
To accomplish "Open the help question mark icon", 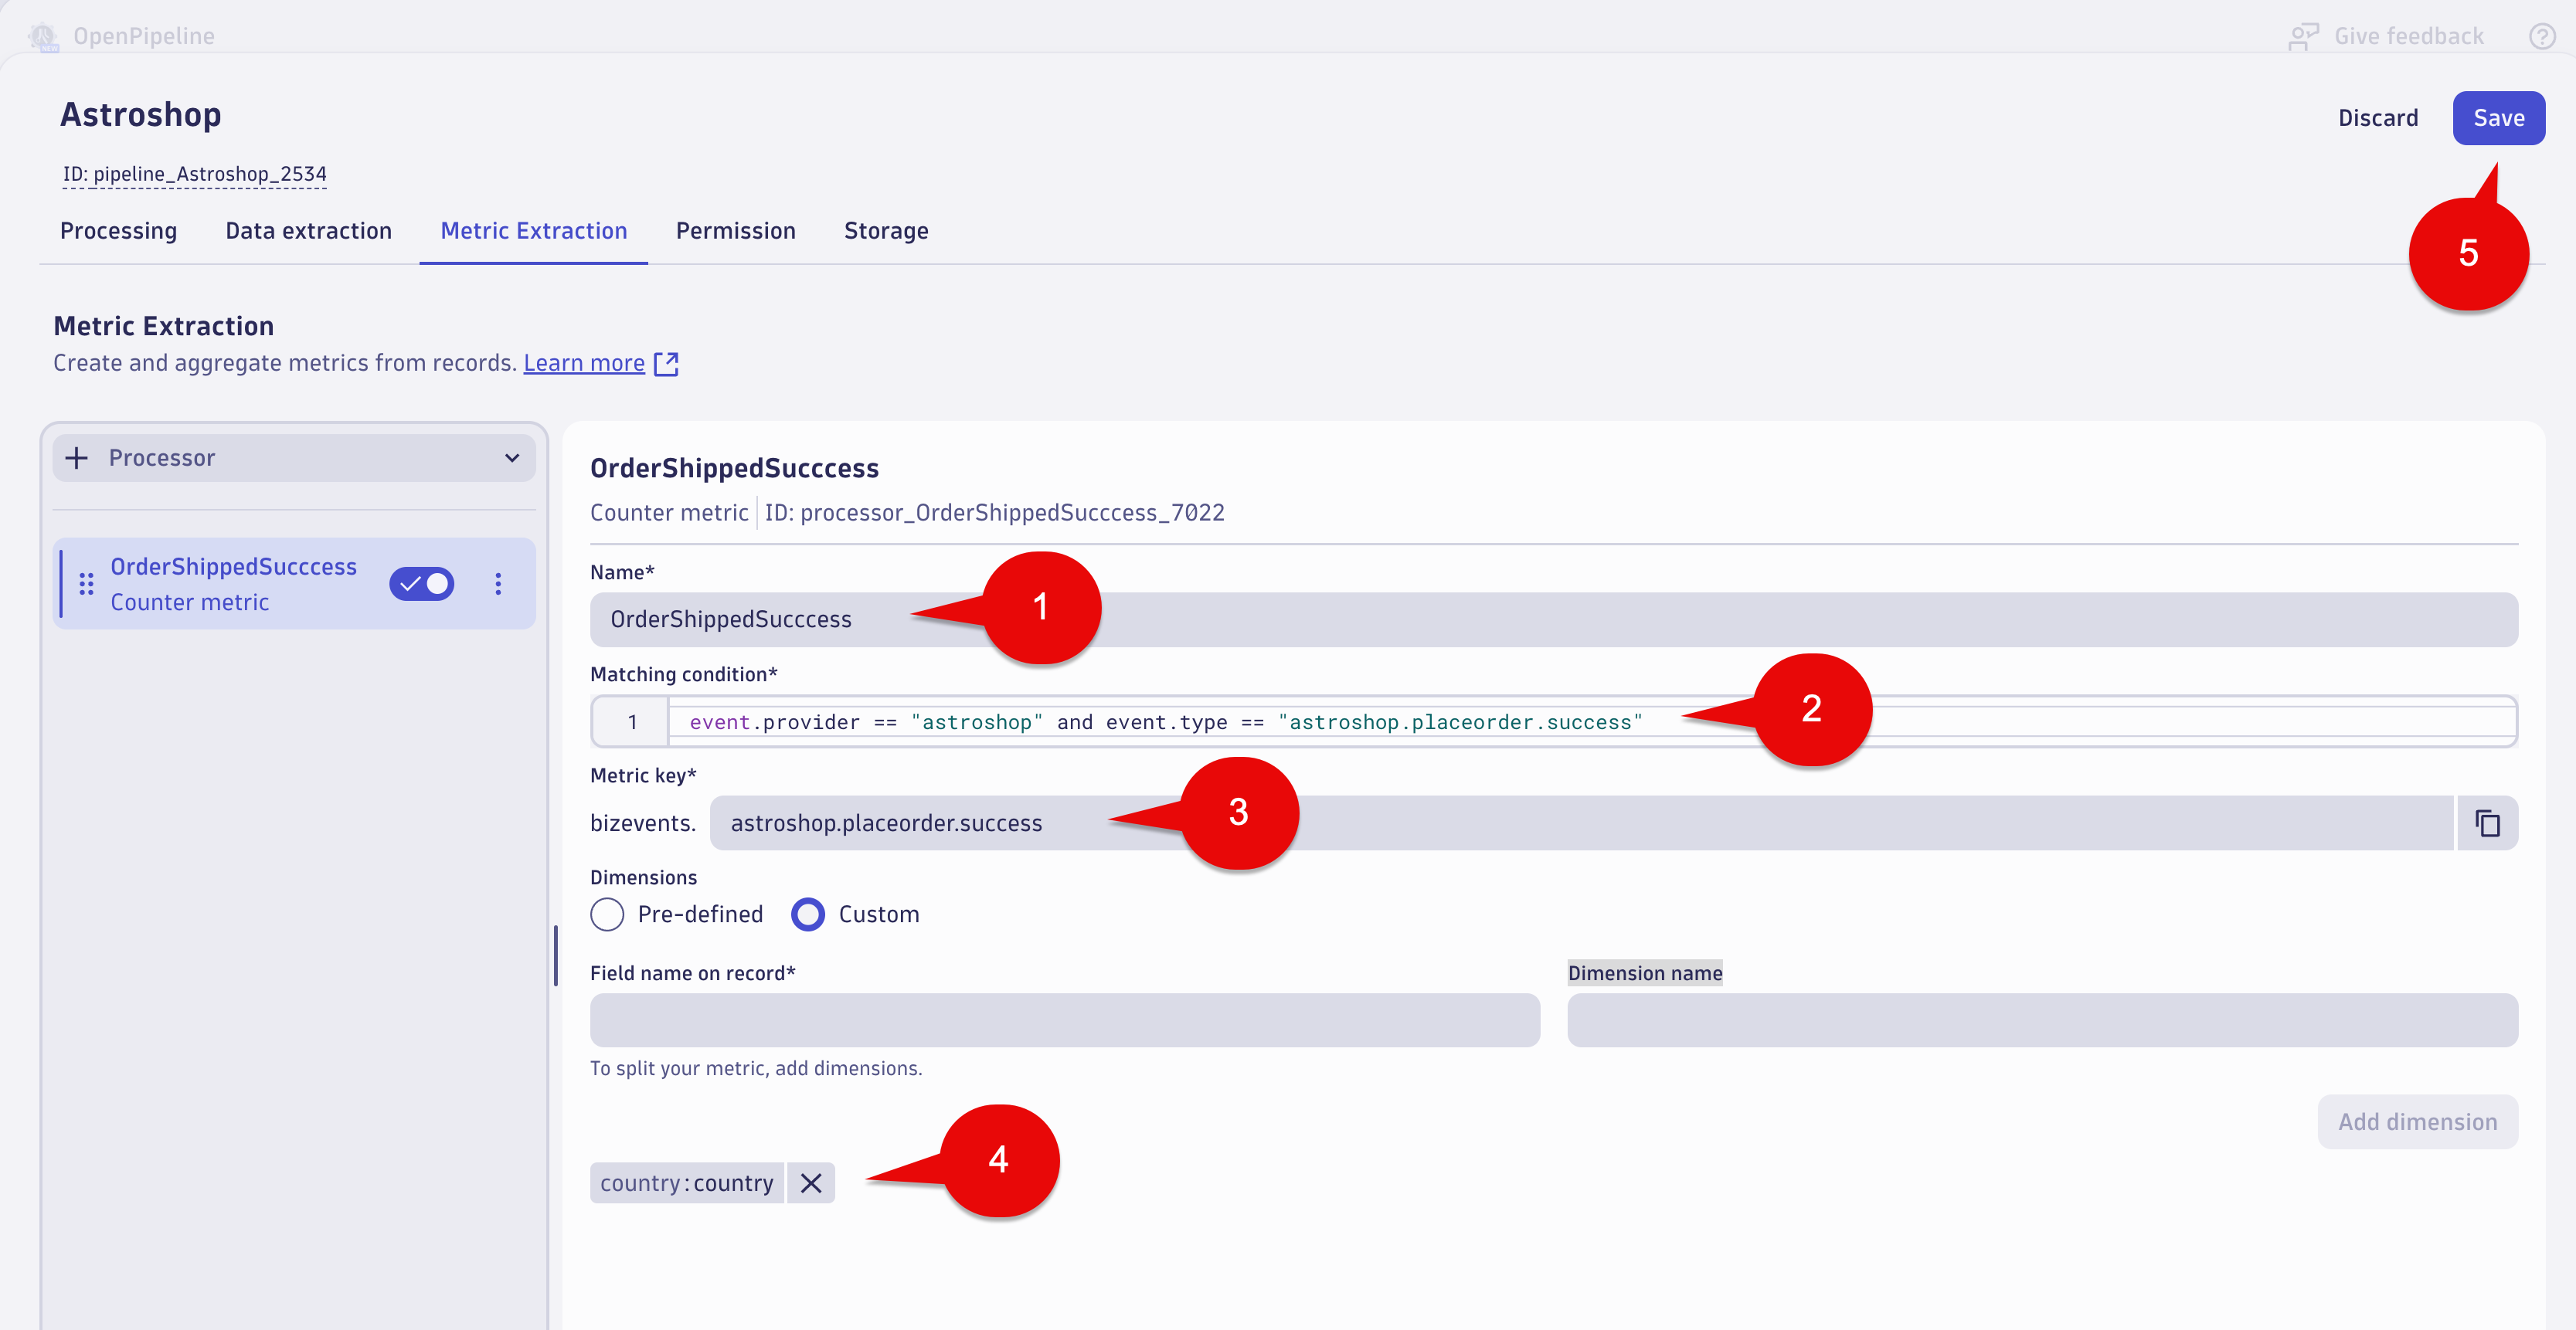I will pos(2541,37).
